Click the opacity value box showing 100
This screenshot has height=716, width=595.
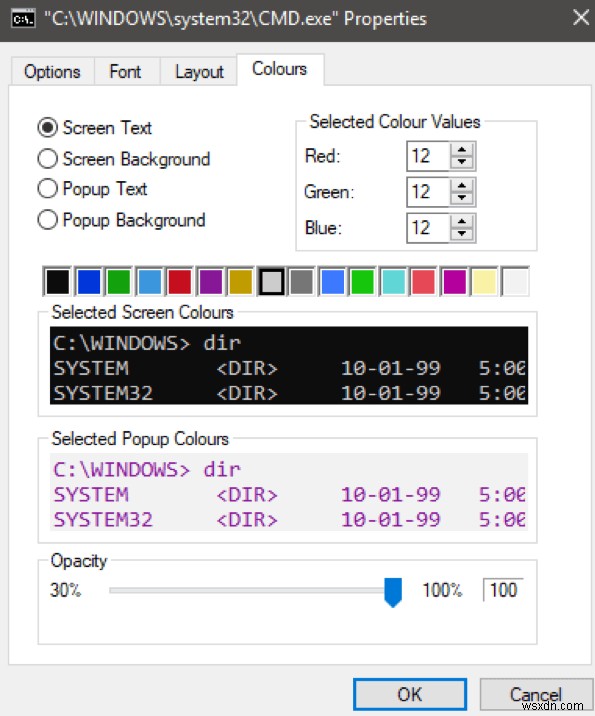pyautogui.click(x=503, y=590)
